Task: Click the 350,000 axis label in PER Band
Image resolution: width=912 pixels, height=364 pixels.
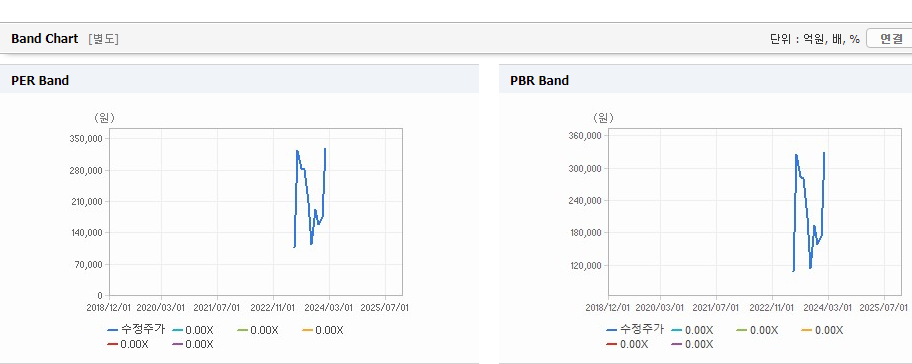Action: click(86, 138)
